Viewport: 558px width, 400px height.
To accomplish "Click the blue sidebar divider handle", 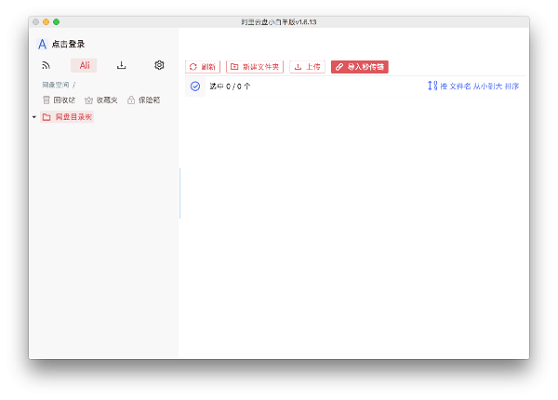I will coord(180,193).
